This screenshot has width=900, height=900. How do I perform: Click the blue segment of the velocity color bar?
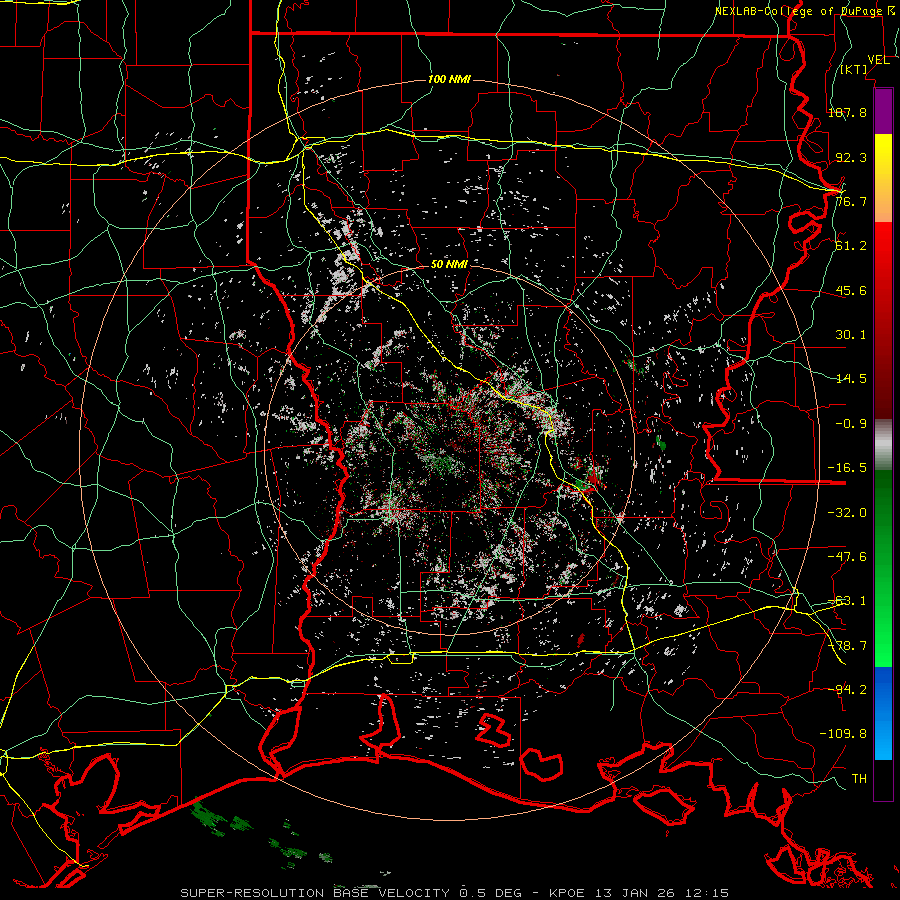[x=883, y=713]
